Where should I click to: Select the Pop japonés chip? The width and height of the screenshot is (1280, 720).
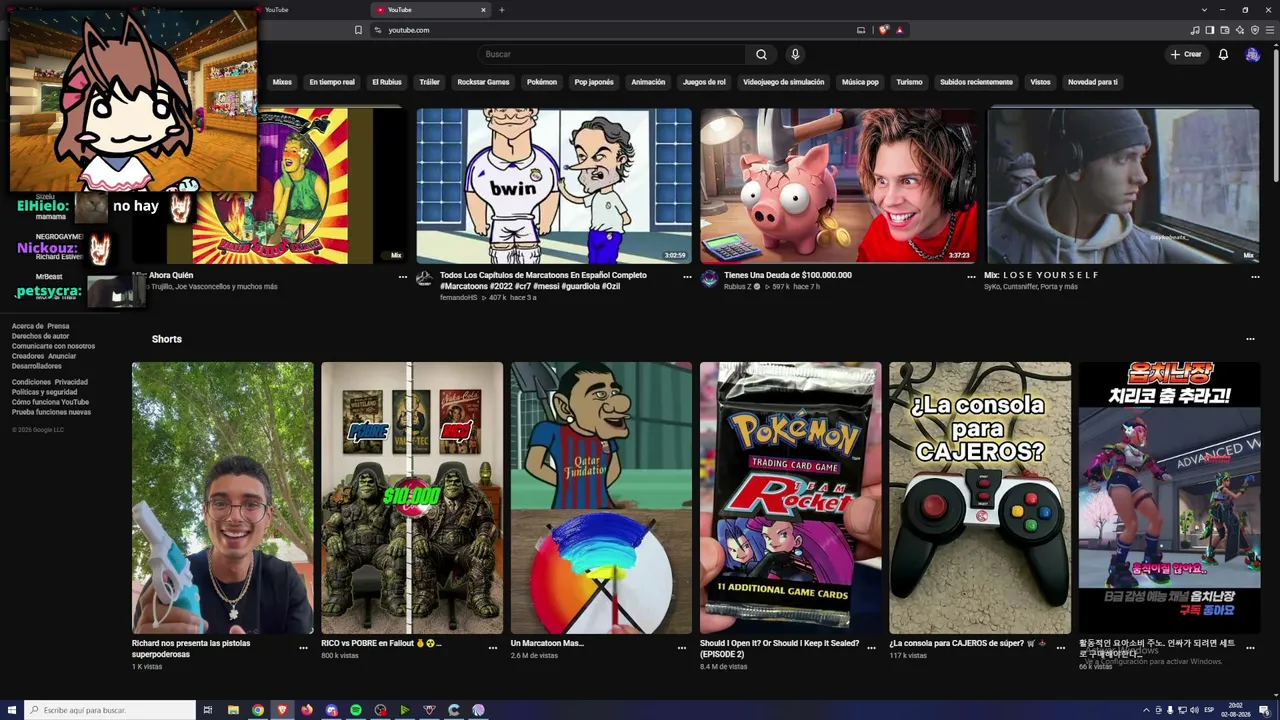tap(594, 82)
